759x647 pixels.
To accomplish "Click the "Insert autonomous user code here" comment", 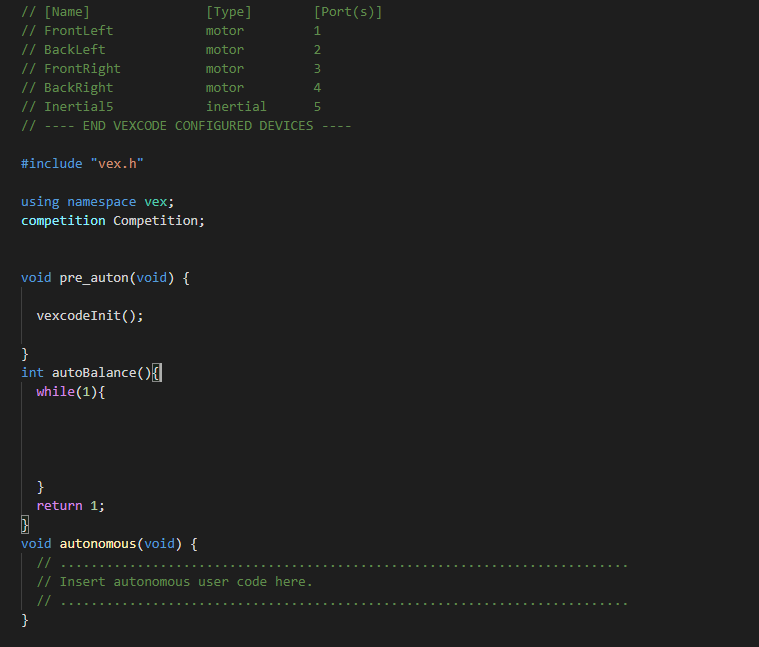I will pyautogui.click(x=186, y=581).
